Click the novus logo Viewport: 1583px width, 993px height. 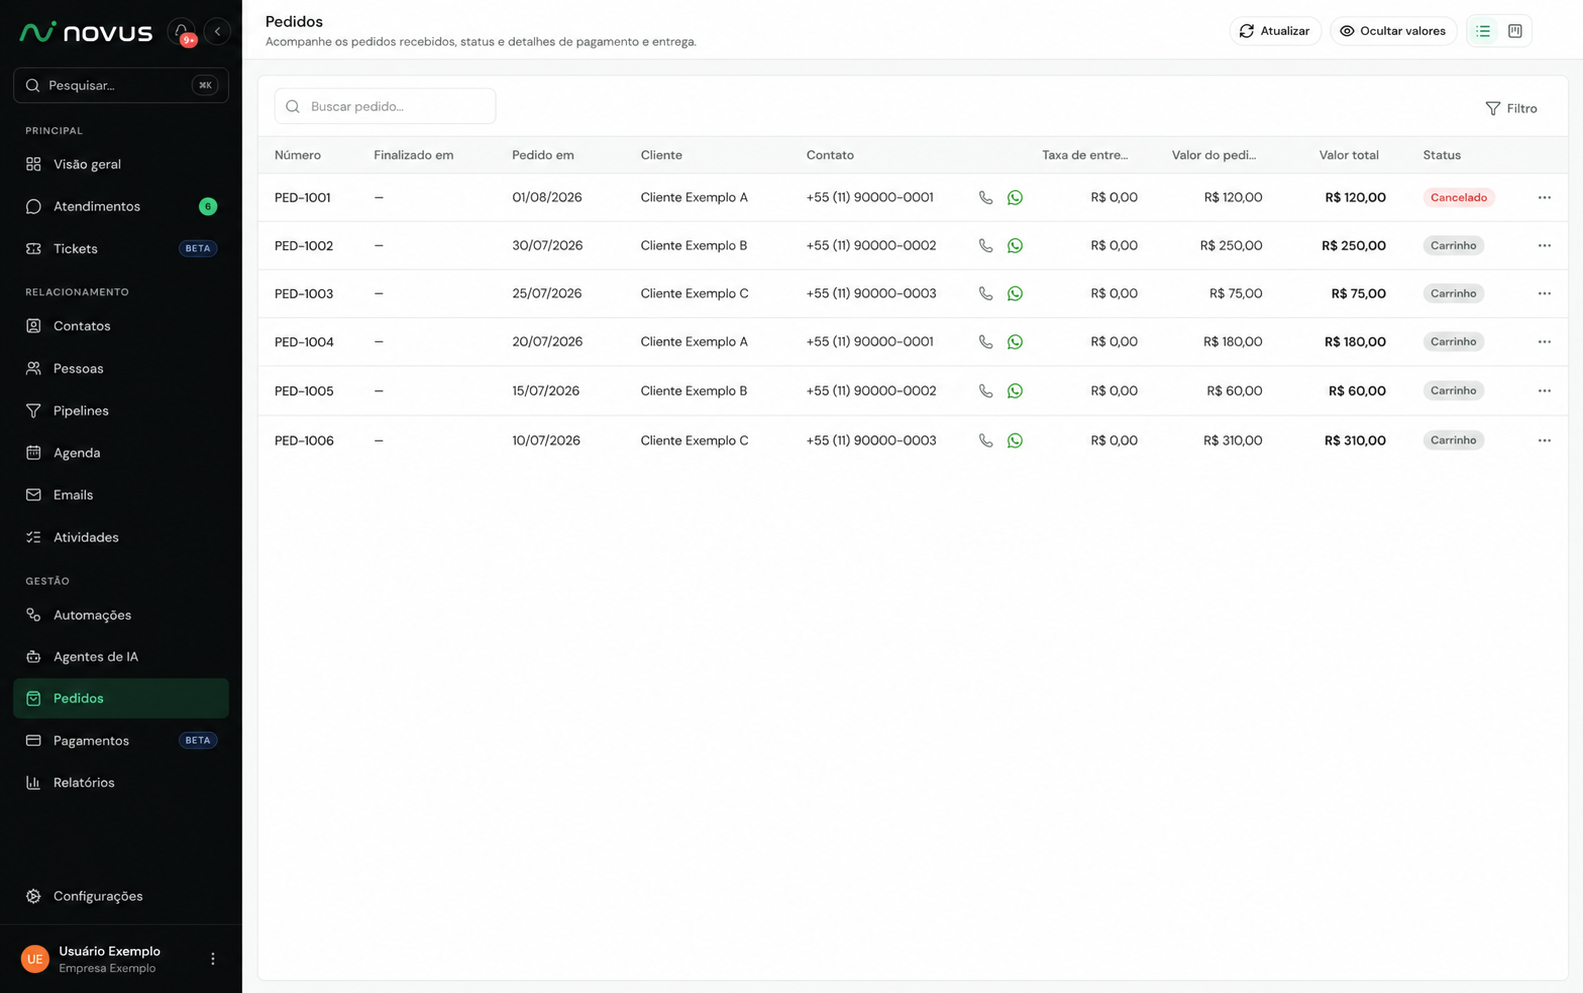86,32
